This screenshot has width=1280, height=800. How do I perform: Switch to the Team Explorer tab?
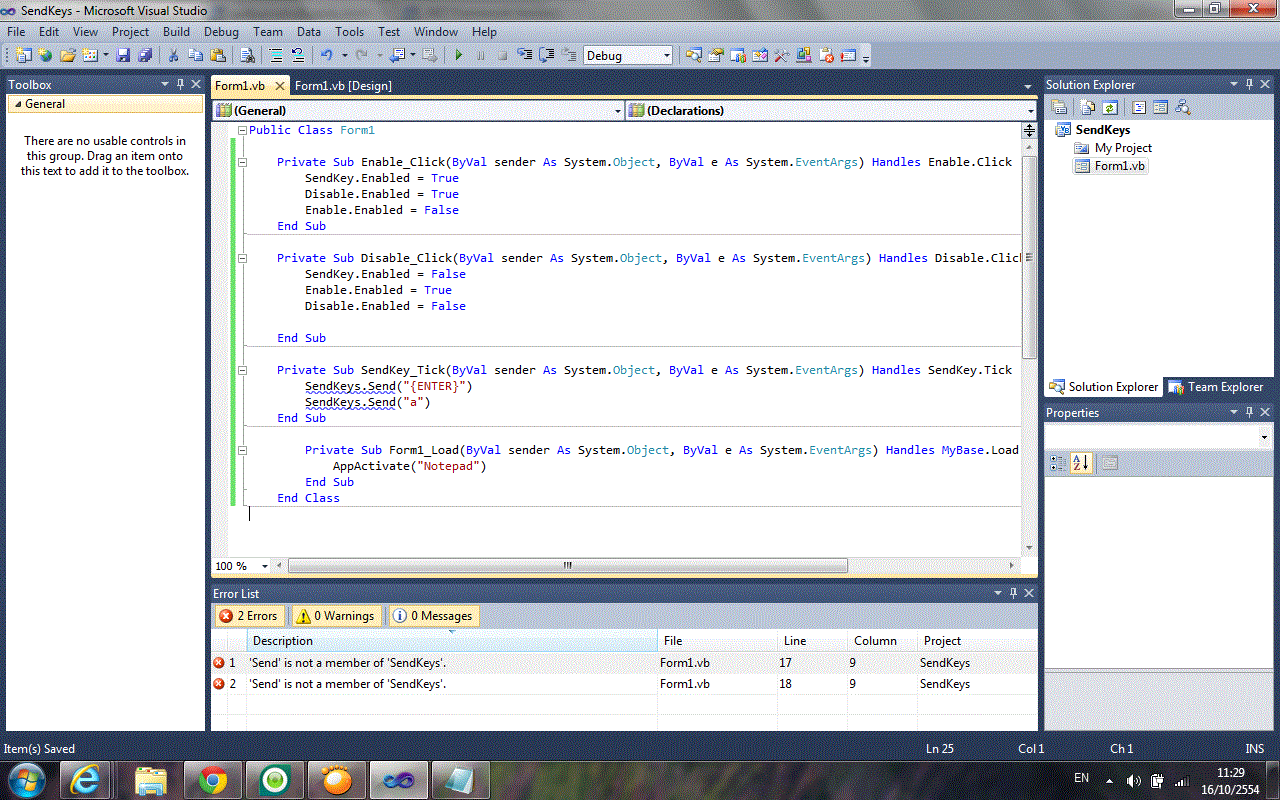click(1216, 387)
